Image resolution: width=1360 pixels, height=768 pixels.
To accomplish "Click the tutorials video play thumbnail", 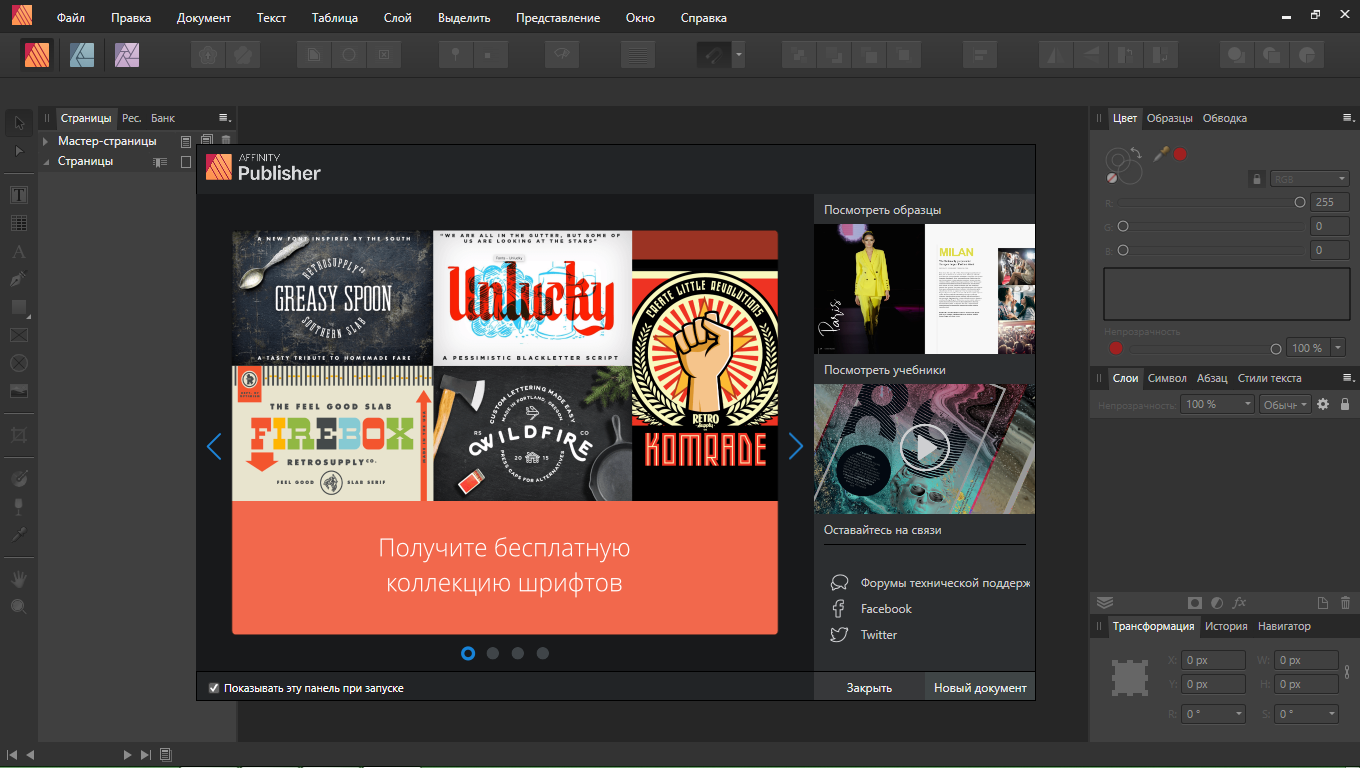I will [x=924, y=448].
